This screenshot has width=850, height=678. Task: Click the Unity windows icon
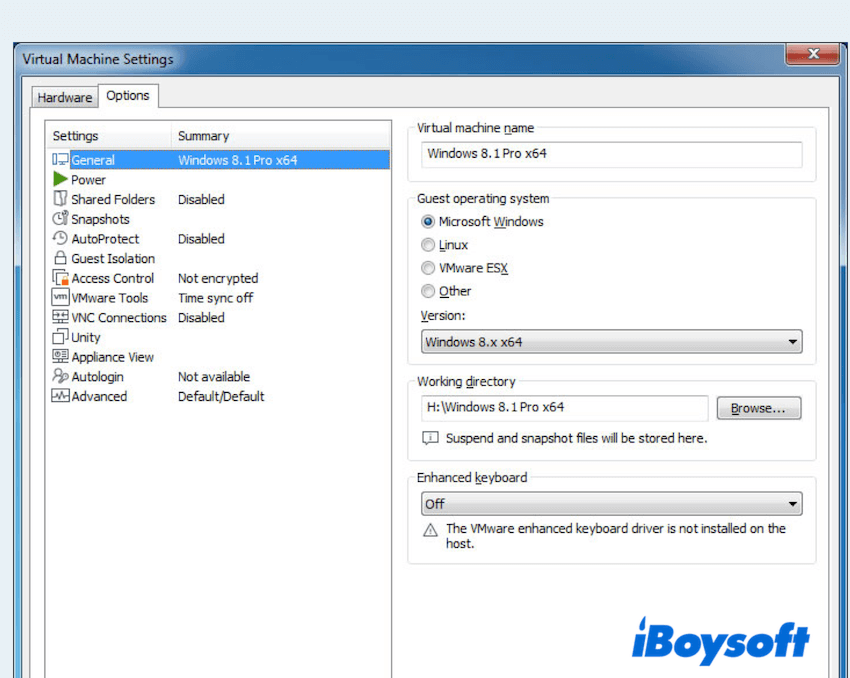[x=60, y=337]
